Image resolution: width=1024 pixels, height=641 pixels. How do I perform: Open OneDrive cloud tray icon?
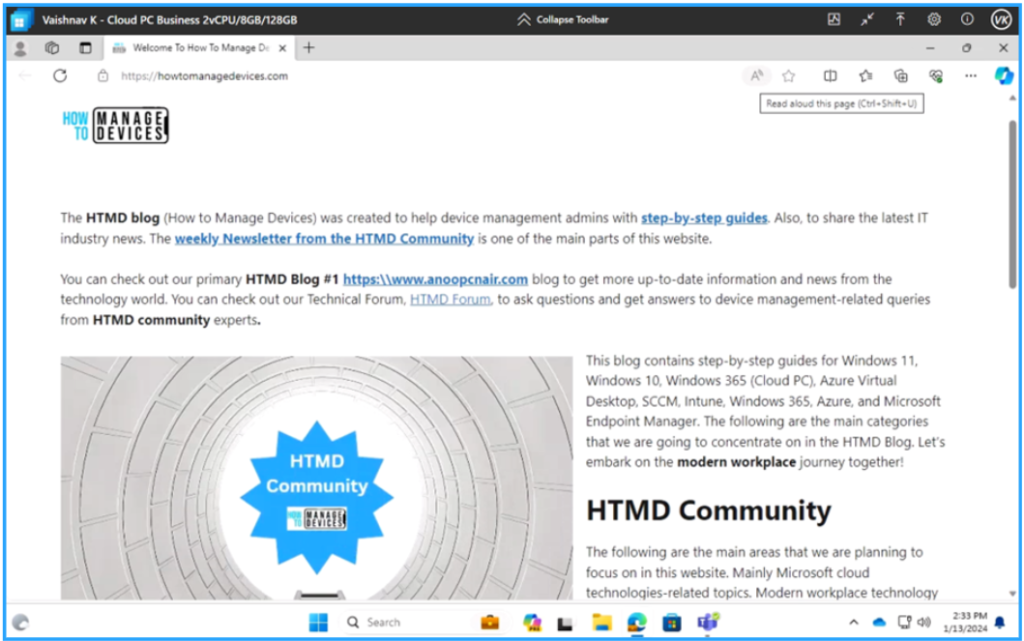pyautogui.click(x=879, y=622)
